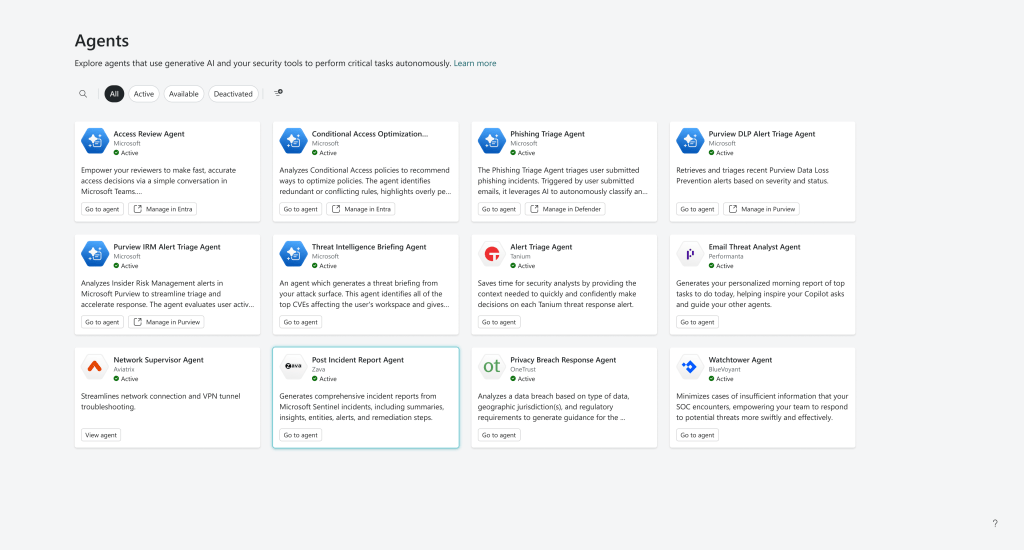Open the Purview DLP Alert Triage Agent card title
Image resolution: width=1024 pixels, height=550 pixels.
tap(762, 134)
